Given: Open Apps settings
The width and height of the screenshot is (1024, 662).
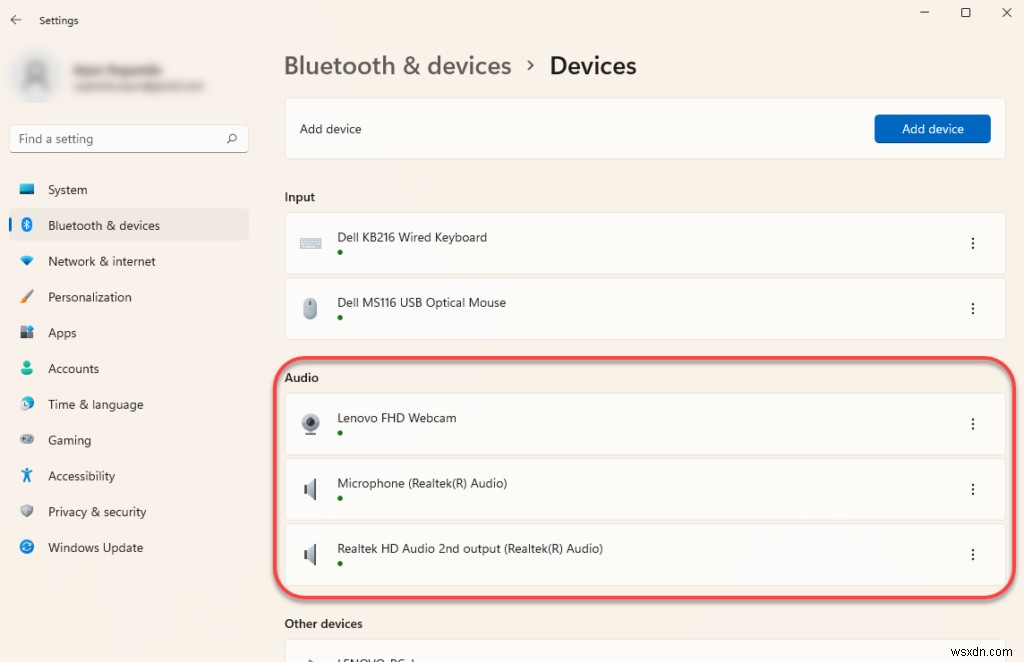Looking at the screenshot, I should tap(61, 332).
